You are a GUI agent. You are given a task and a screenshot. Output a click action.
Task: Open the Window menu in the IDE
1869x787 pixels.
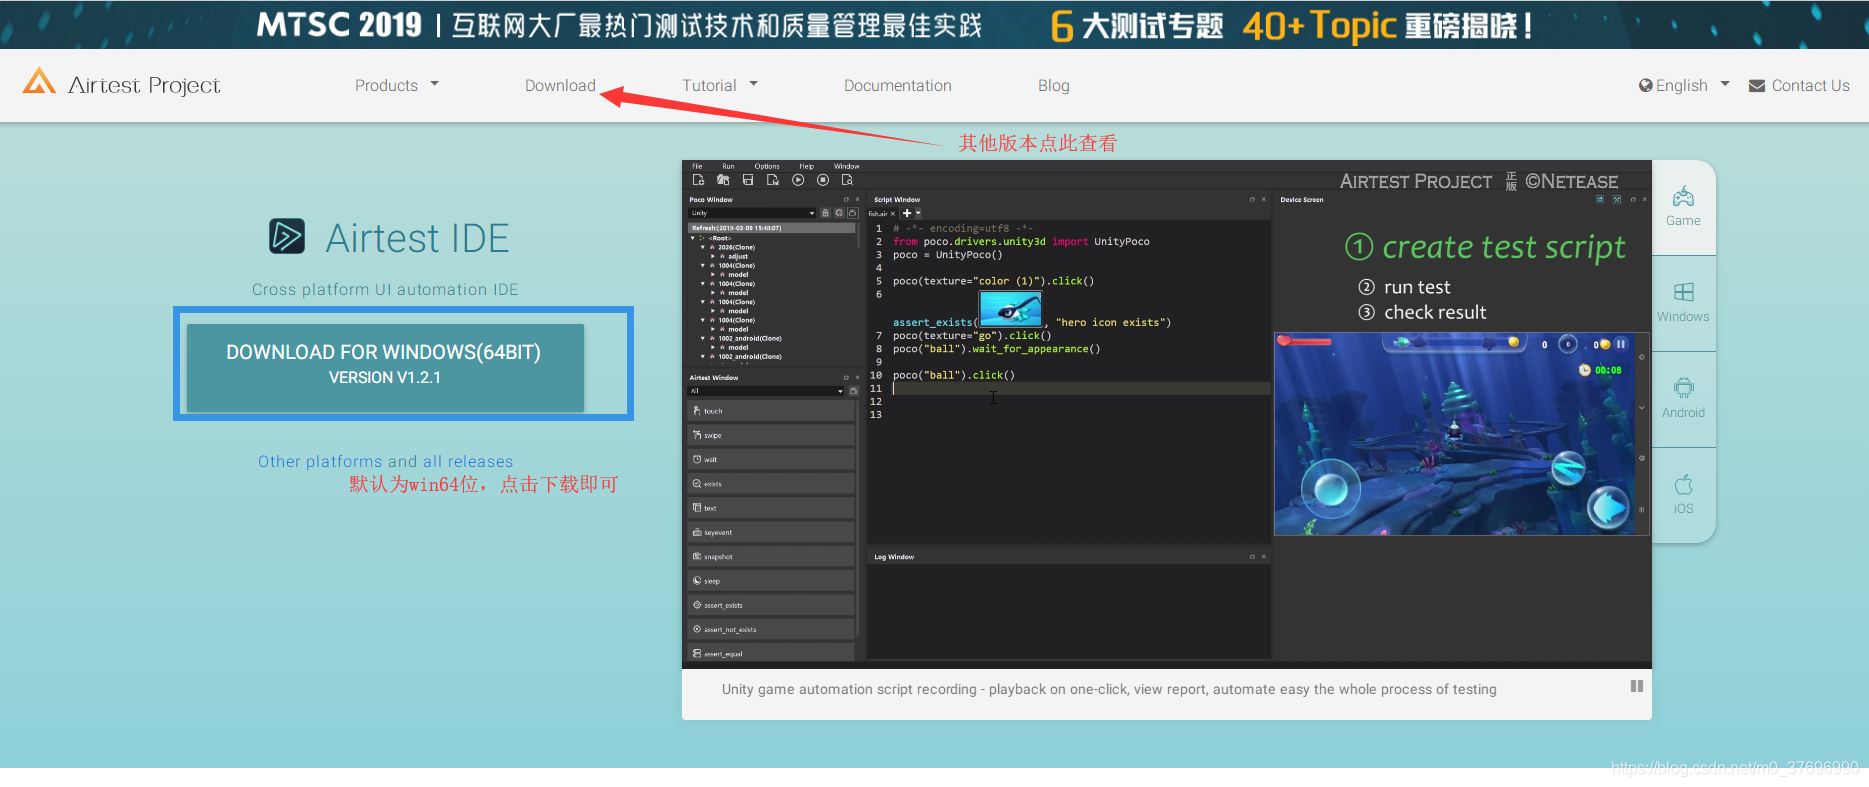pos(846,166)
